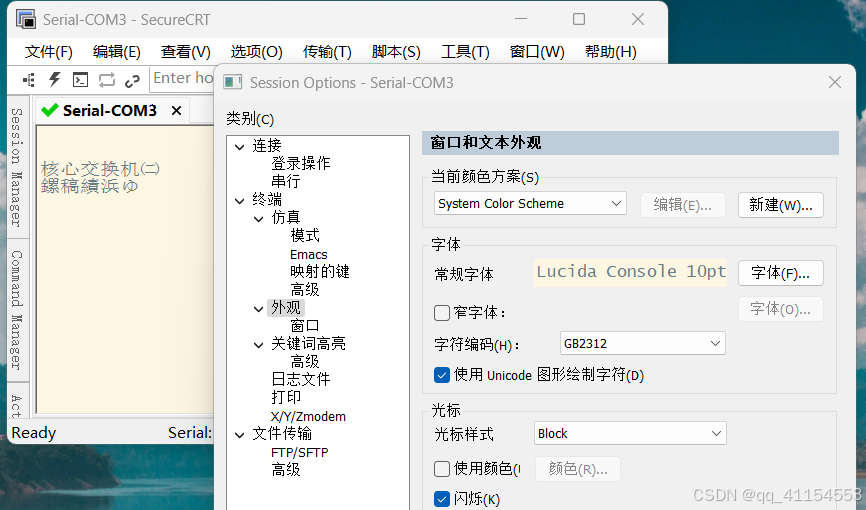This screenshot has height=510, width=866.
Task: Open the System Color Scheme dropdown
Action: point(530,203)
